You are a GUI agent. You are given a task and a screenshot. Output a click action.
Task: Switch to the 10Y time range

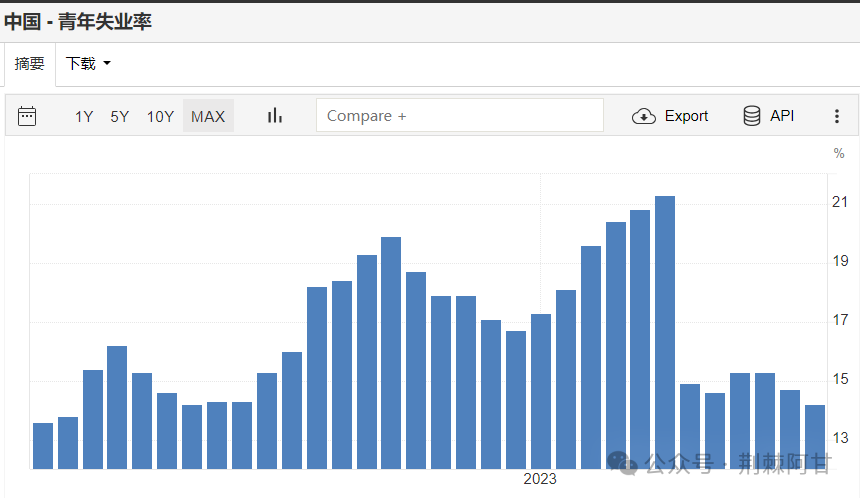pos(160,116)
